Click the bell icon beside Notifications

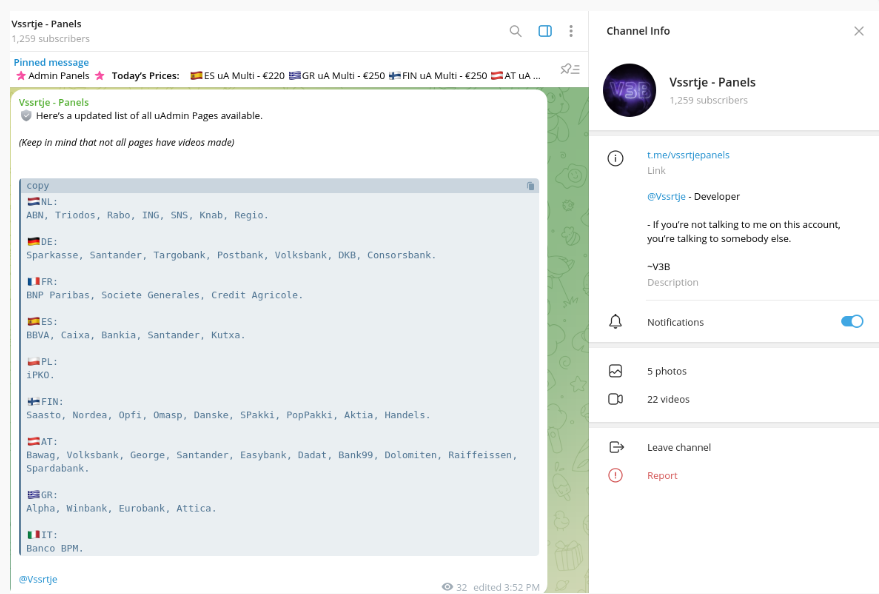click(616, 321)
